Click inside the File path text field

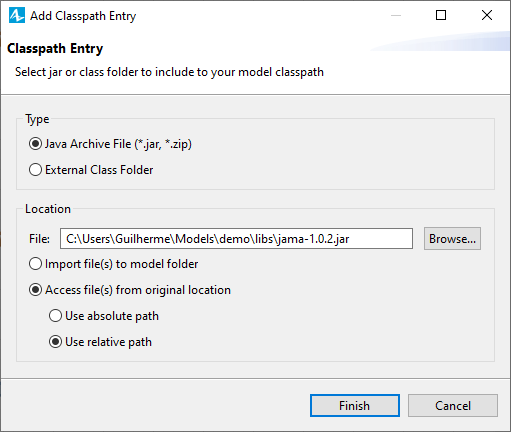tap(236, 239)
